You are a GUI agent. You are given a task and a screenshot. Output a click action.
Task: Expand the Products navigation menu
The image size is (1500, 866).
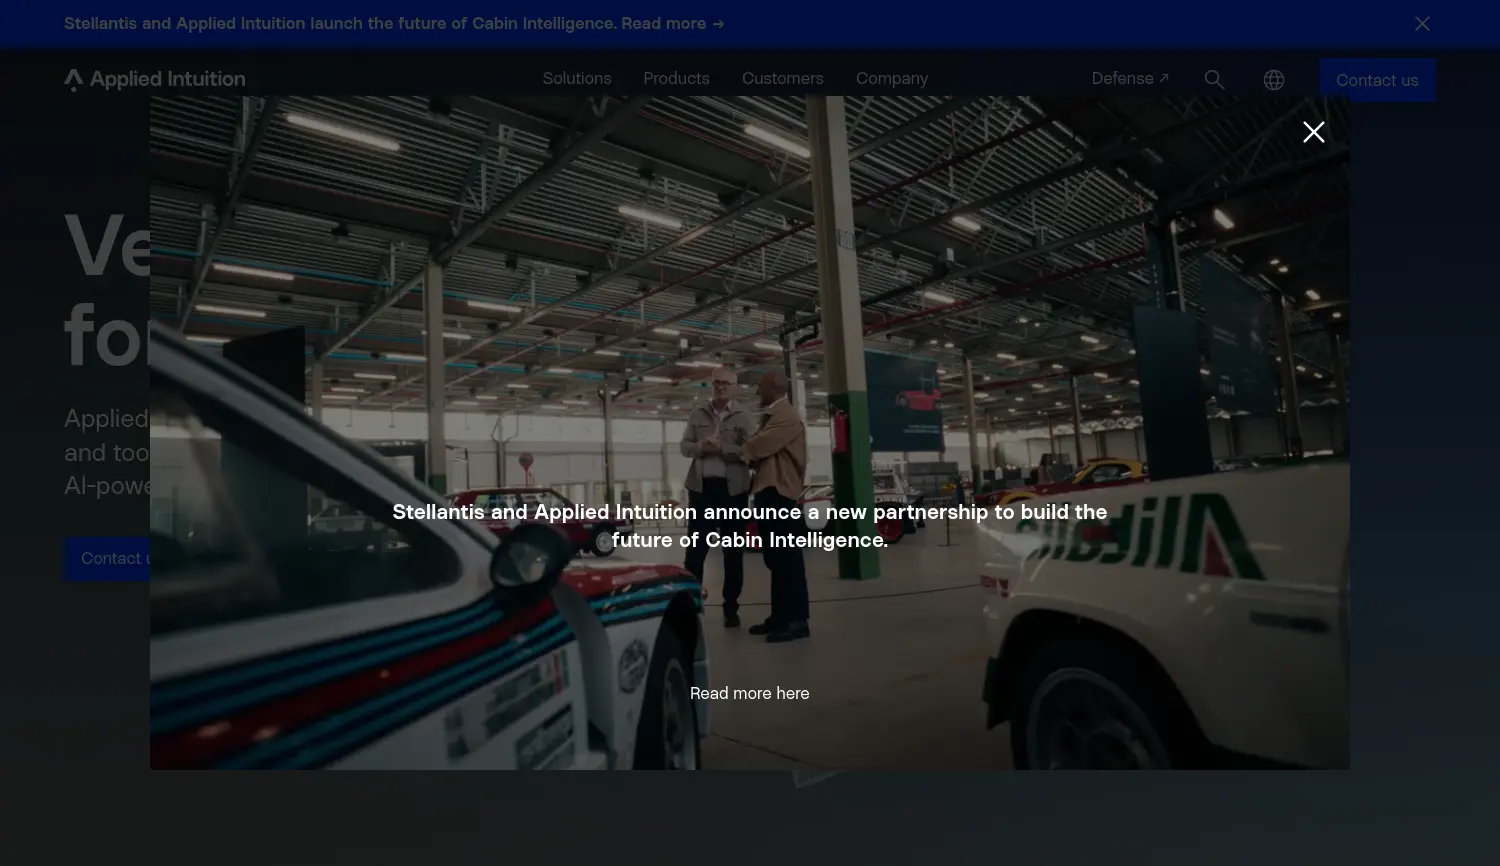pyautogui.click(x=676, y=78)
